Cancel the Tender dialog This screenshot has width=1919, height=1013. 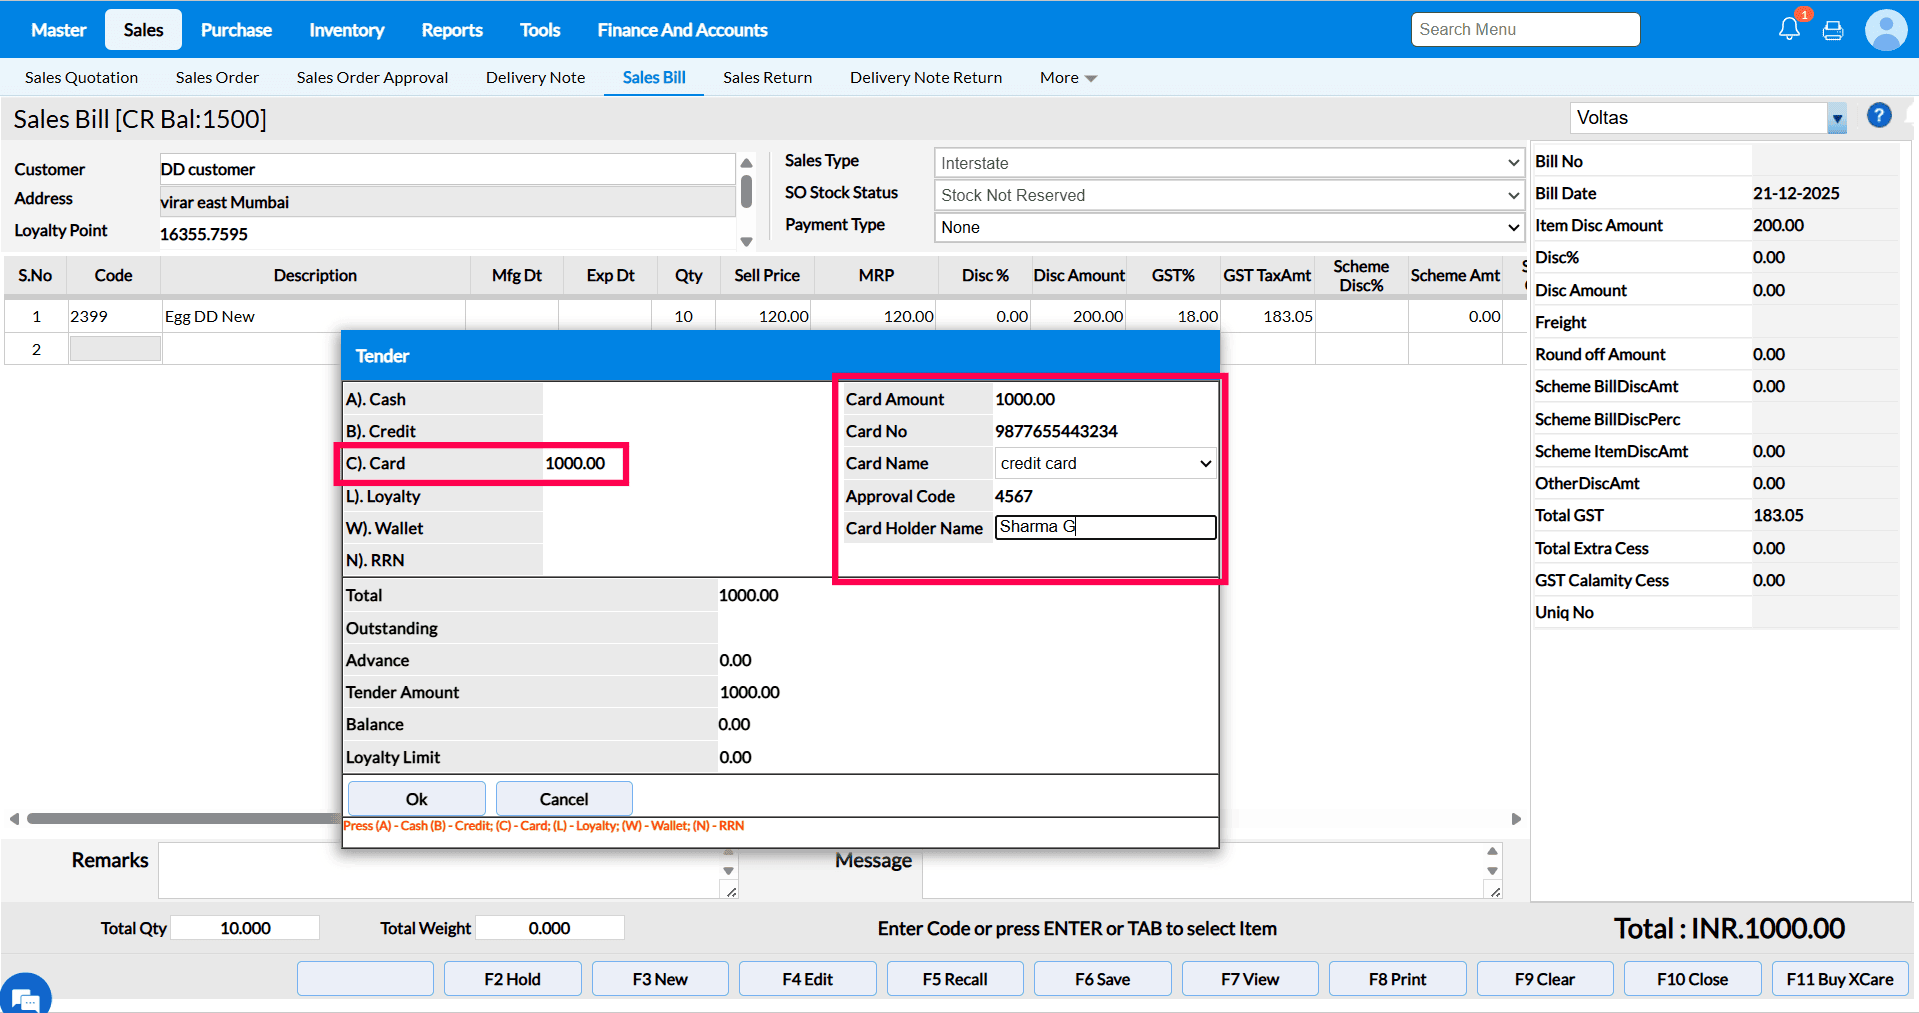564,799
